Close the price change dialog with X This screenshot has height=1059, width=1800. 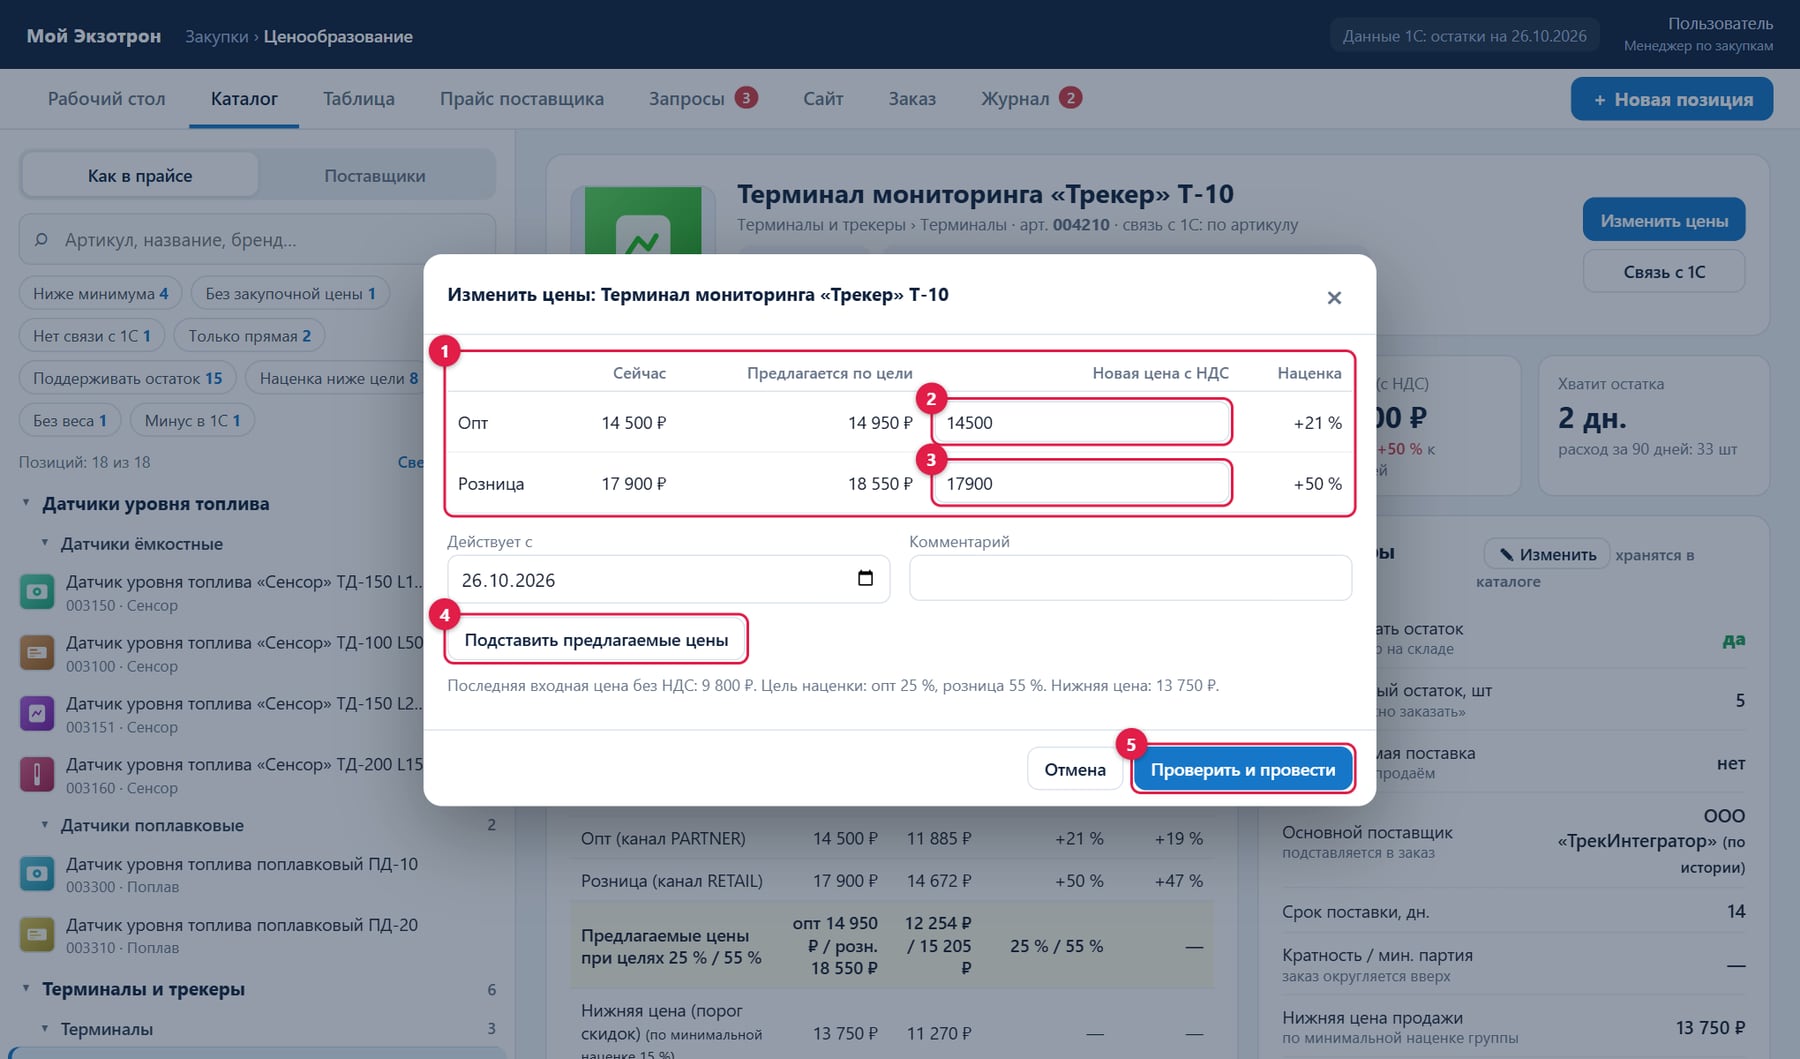point(1334,298)
